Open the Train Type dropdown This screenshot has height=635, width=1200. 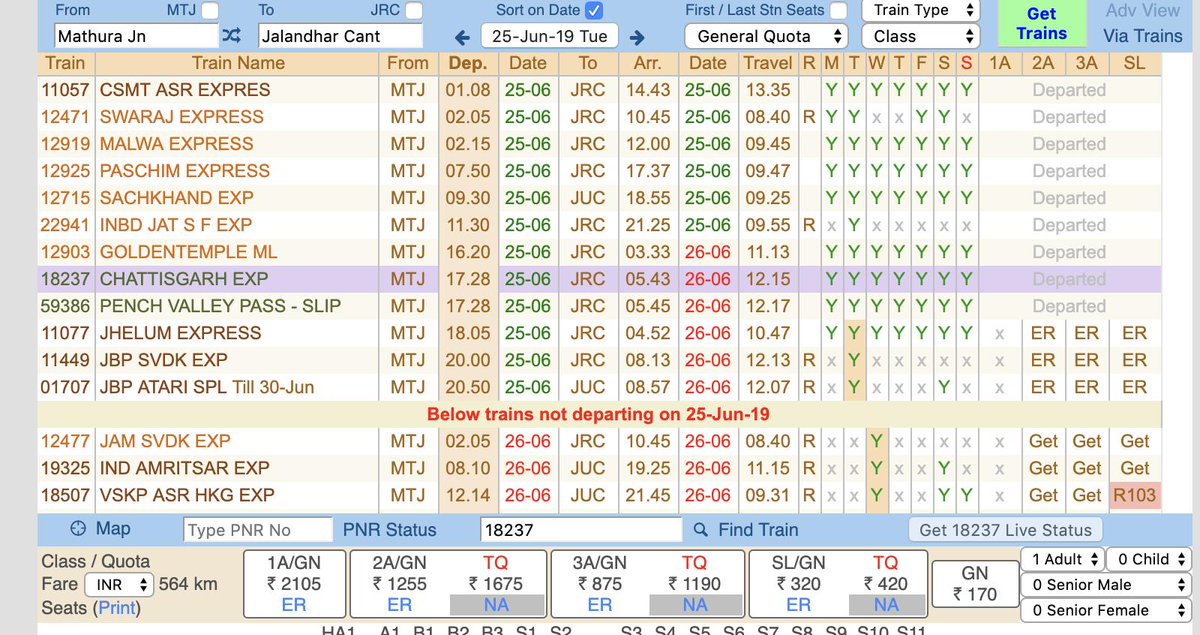[920, 10]
